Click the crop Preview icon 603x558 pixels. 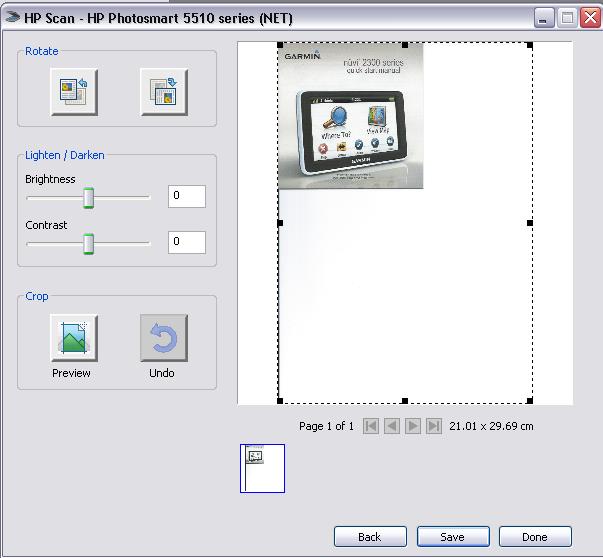tap(72, 339)
